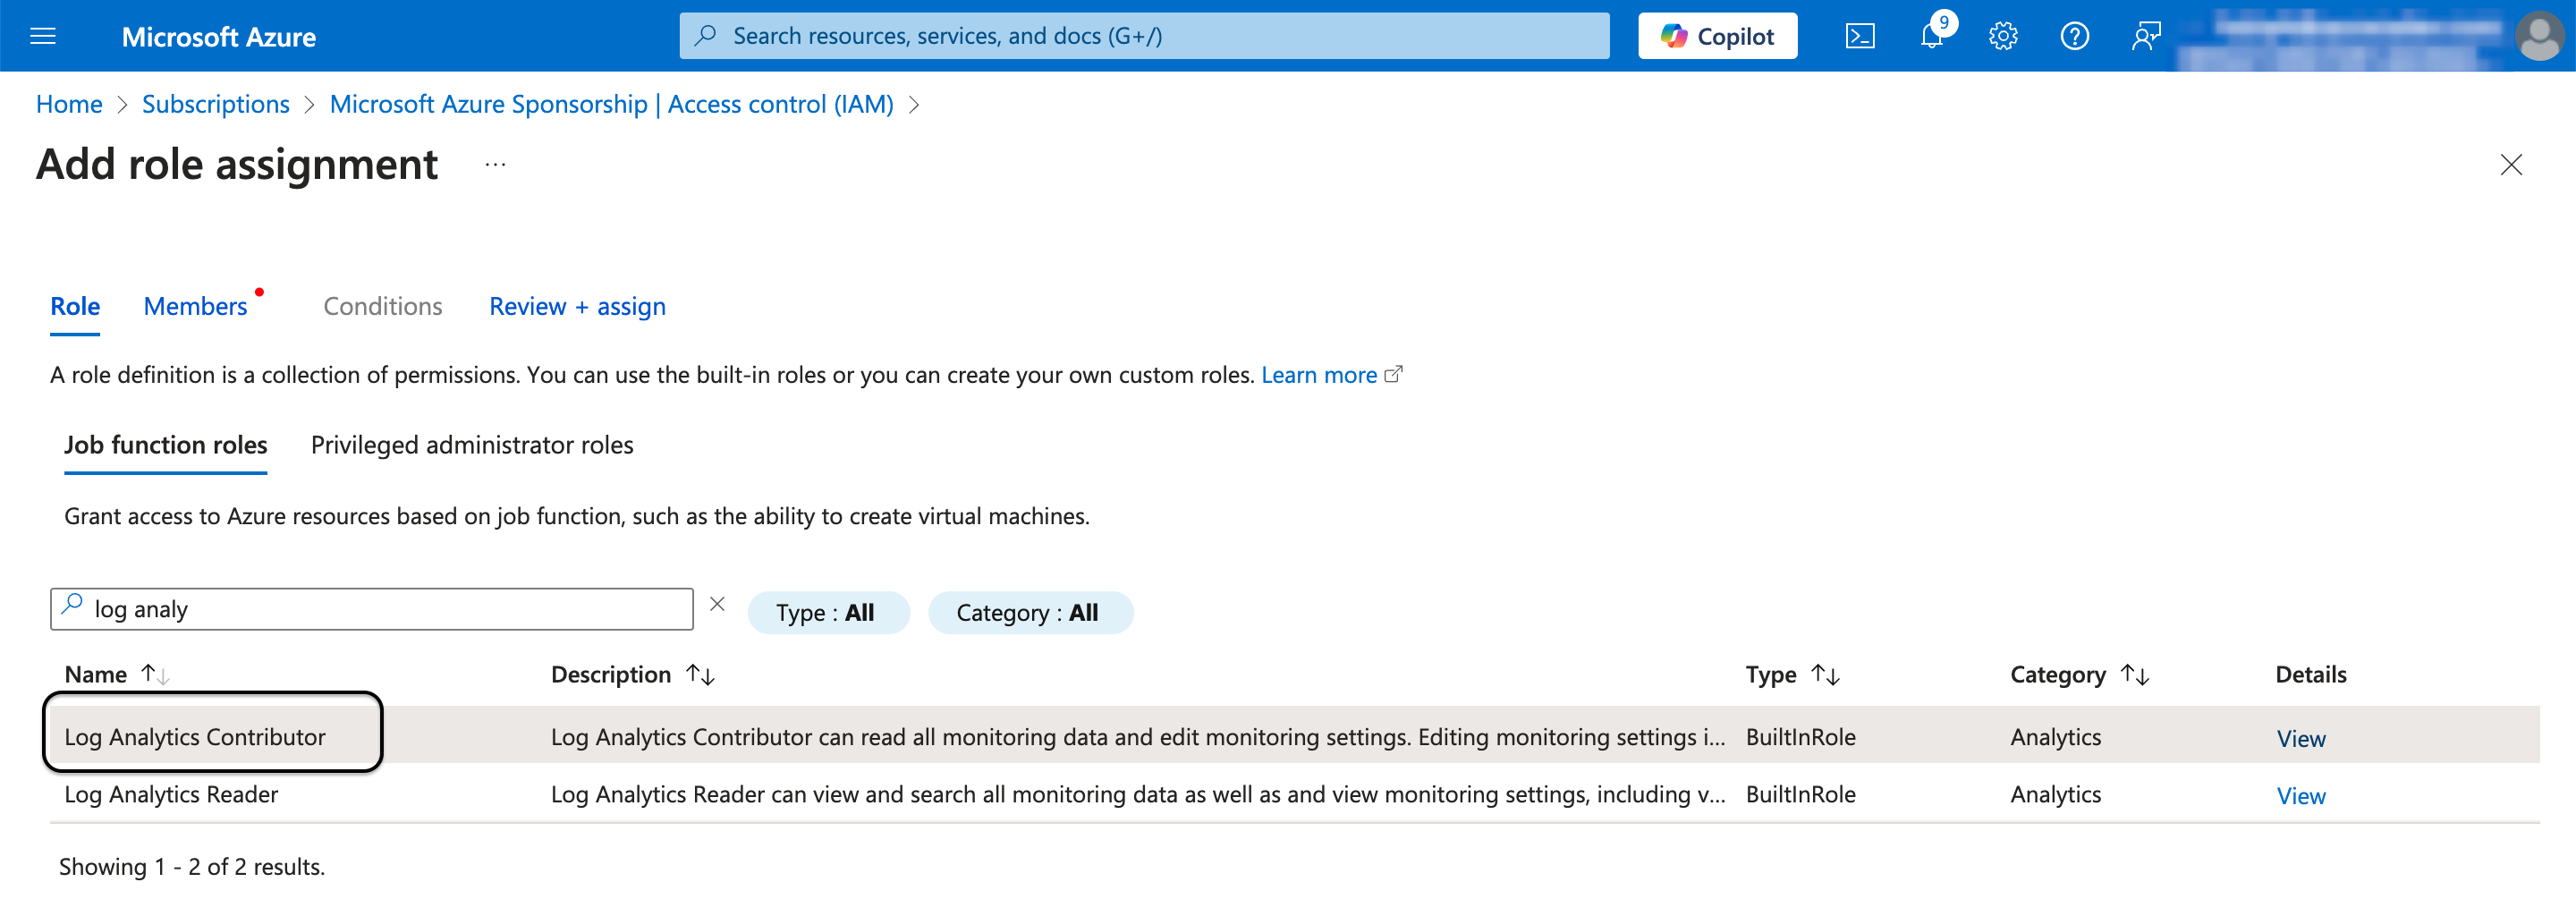This screenshot has height=916, width=2576.
Task: Open the notifications bell
Action: coord(1932,36)
